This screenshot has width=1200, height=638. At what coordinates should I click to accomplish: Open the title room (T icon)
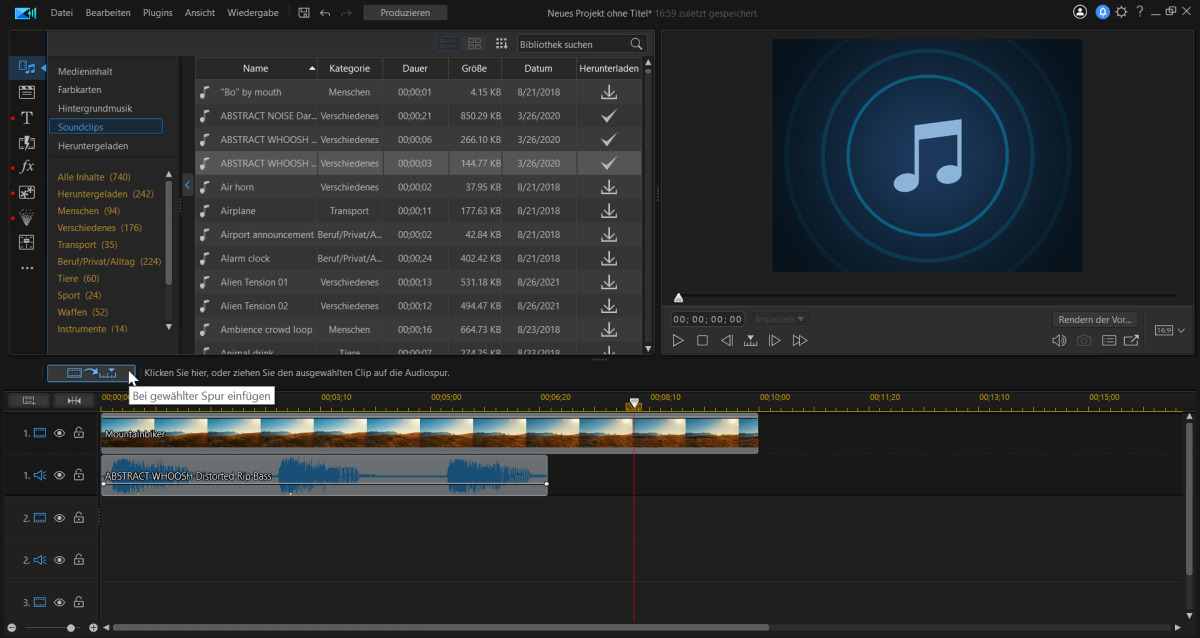coord(27,118)
